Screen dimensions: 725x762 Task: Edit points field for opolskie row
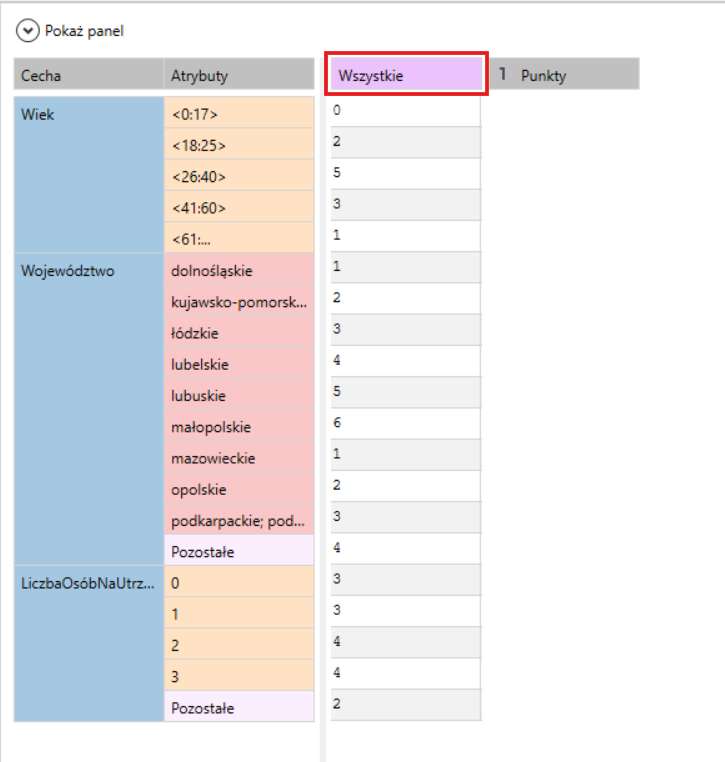(406, 486)
